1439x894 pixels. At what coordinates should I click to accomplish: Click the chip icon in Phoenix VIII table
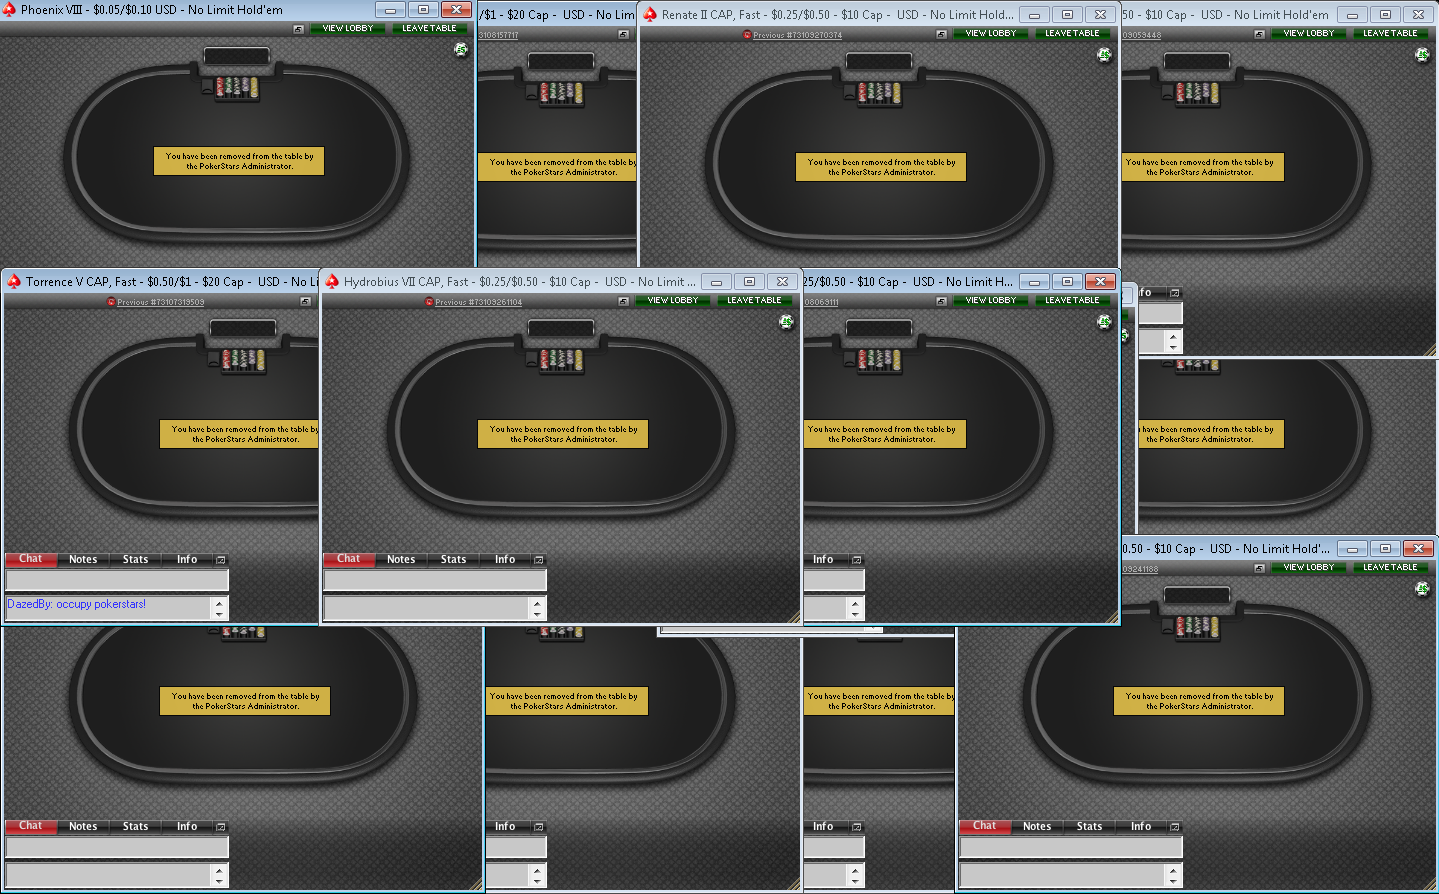coord(461,49)
